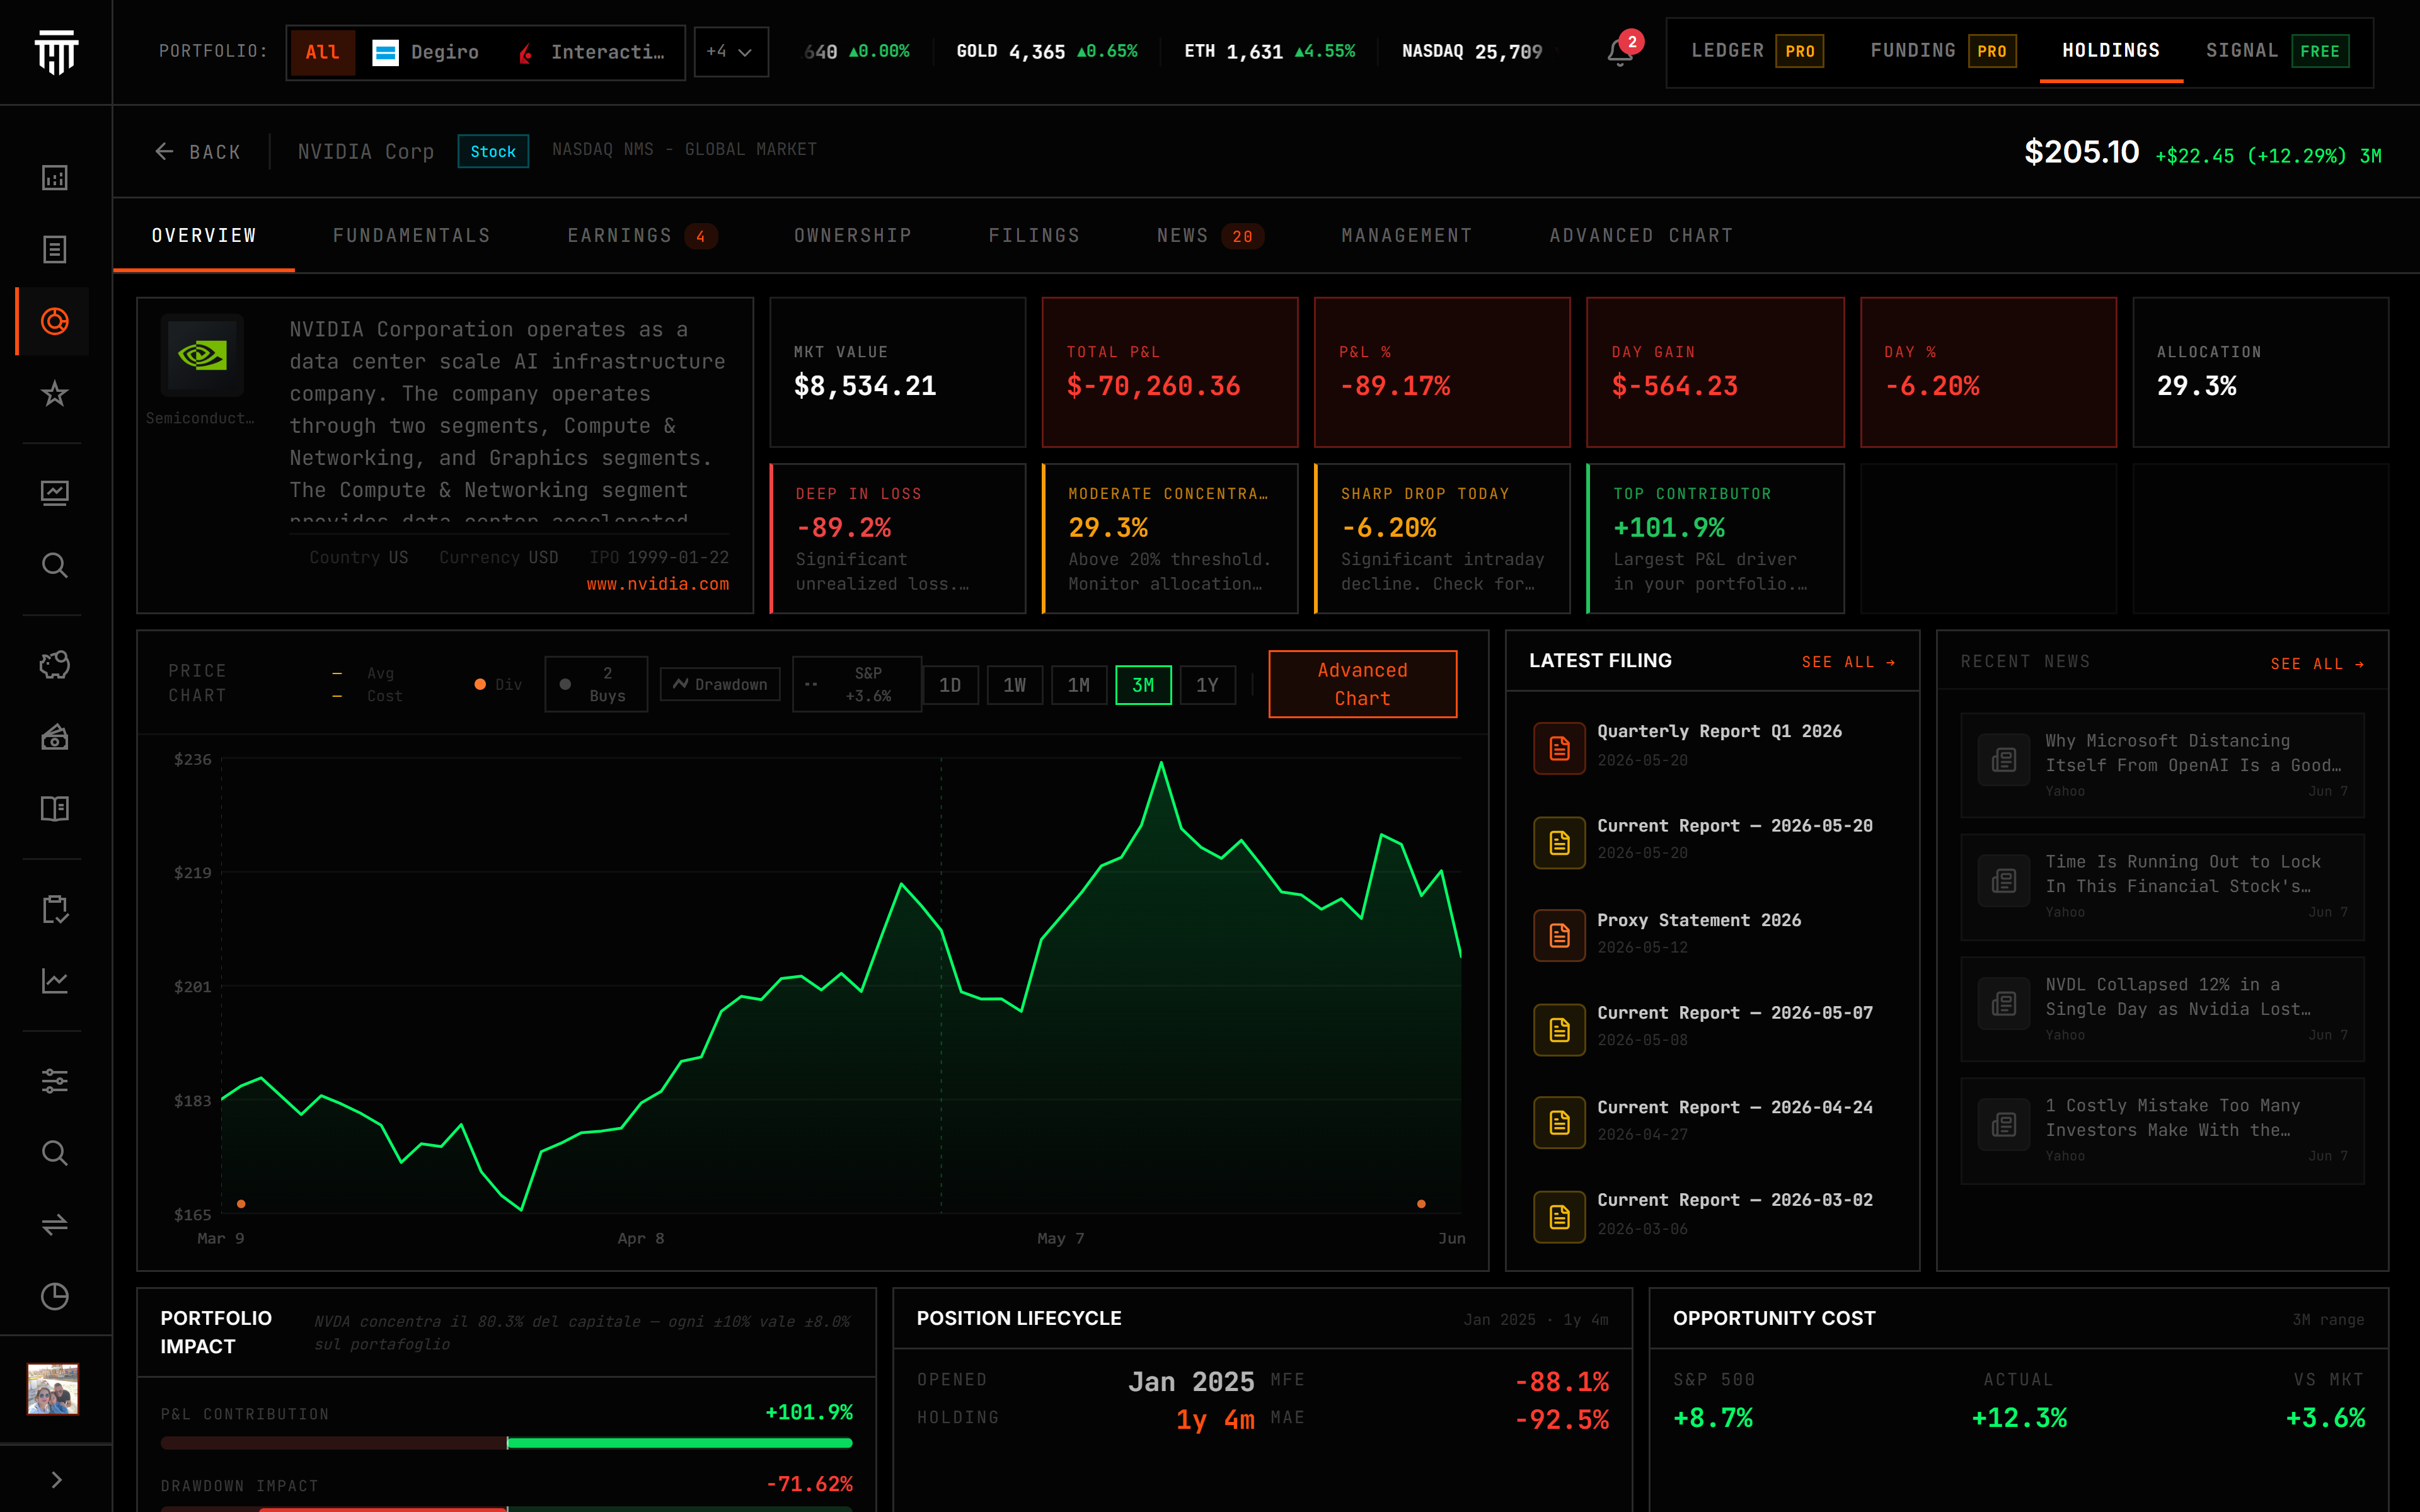This screenshot has width=2420, height=1512.
Task: Select the All portfolio filter
Action: [x=322, y=52]
